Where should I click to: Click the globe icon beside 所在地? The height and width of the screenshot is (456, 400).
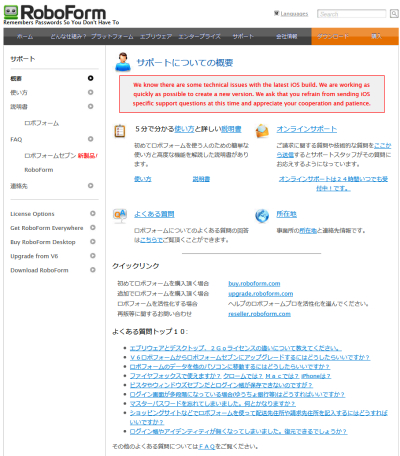pos(262,215)
